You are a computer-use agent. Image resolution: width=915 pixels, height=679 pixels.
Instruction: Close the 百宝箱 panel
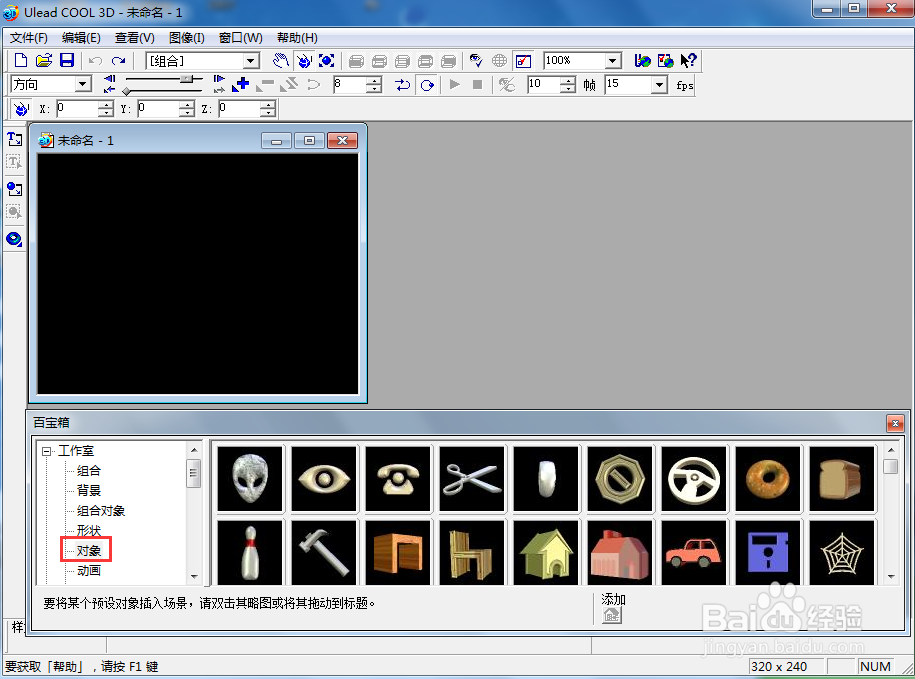pos(895,423)
